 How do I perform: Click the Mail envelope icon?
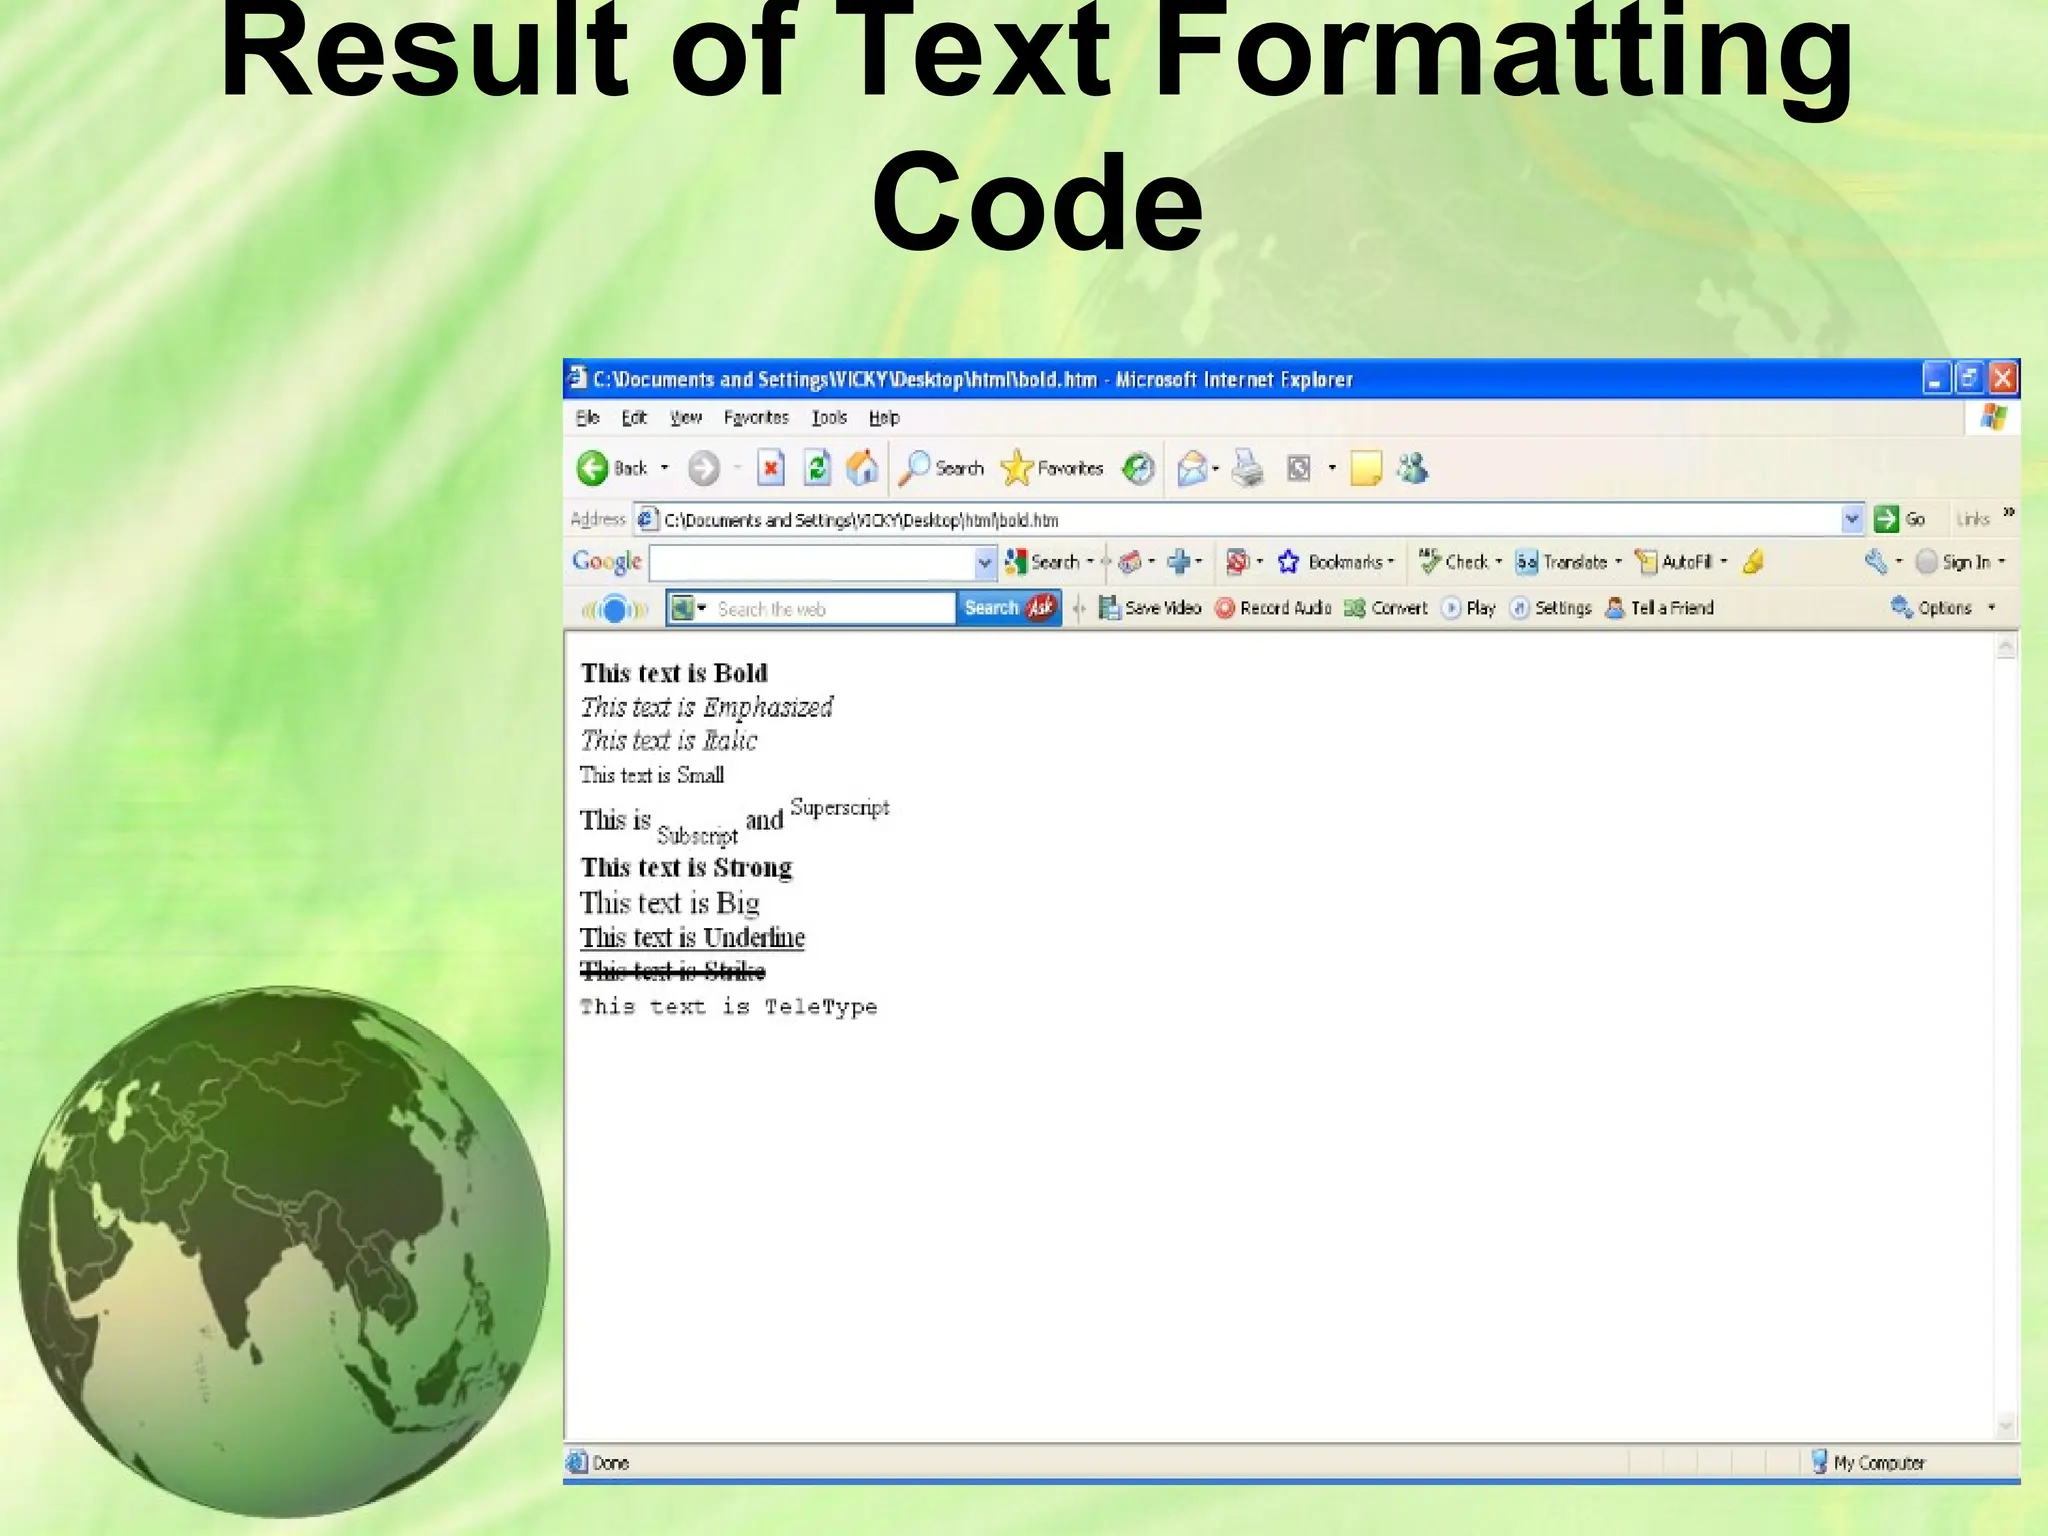tap(1191, 468)
